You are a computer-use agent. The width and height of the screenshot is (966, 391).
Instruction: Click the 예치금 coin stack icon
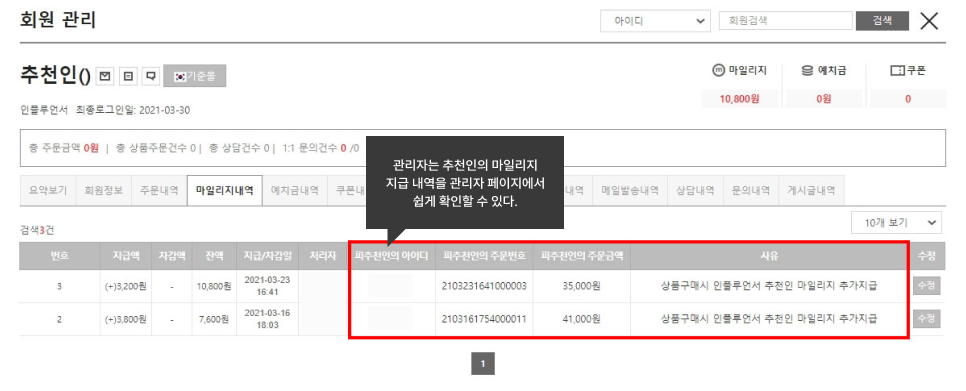pyautogui.click(x=807, y=71)
